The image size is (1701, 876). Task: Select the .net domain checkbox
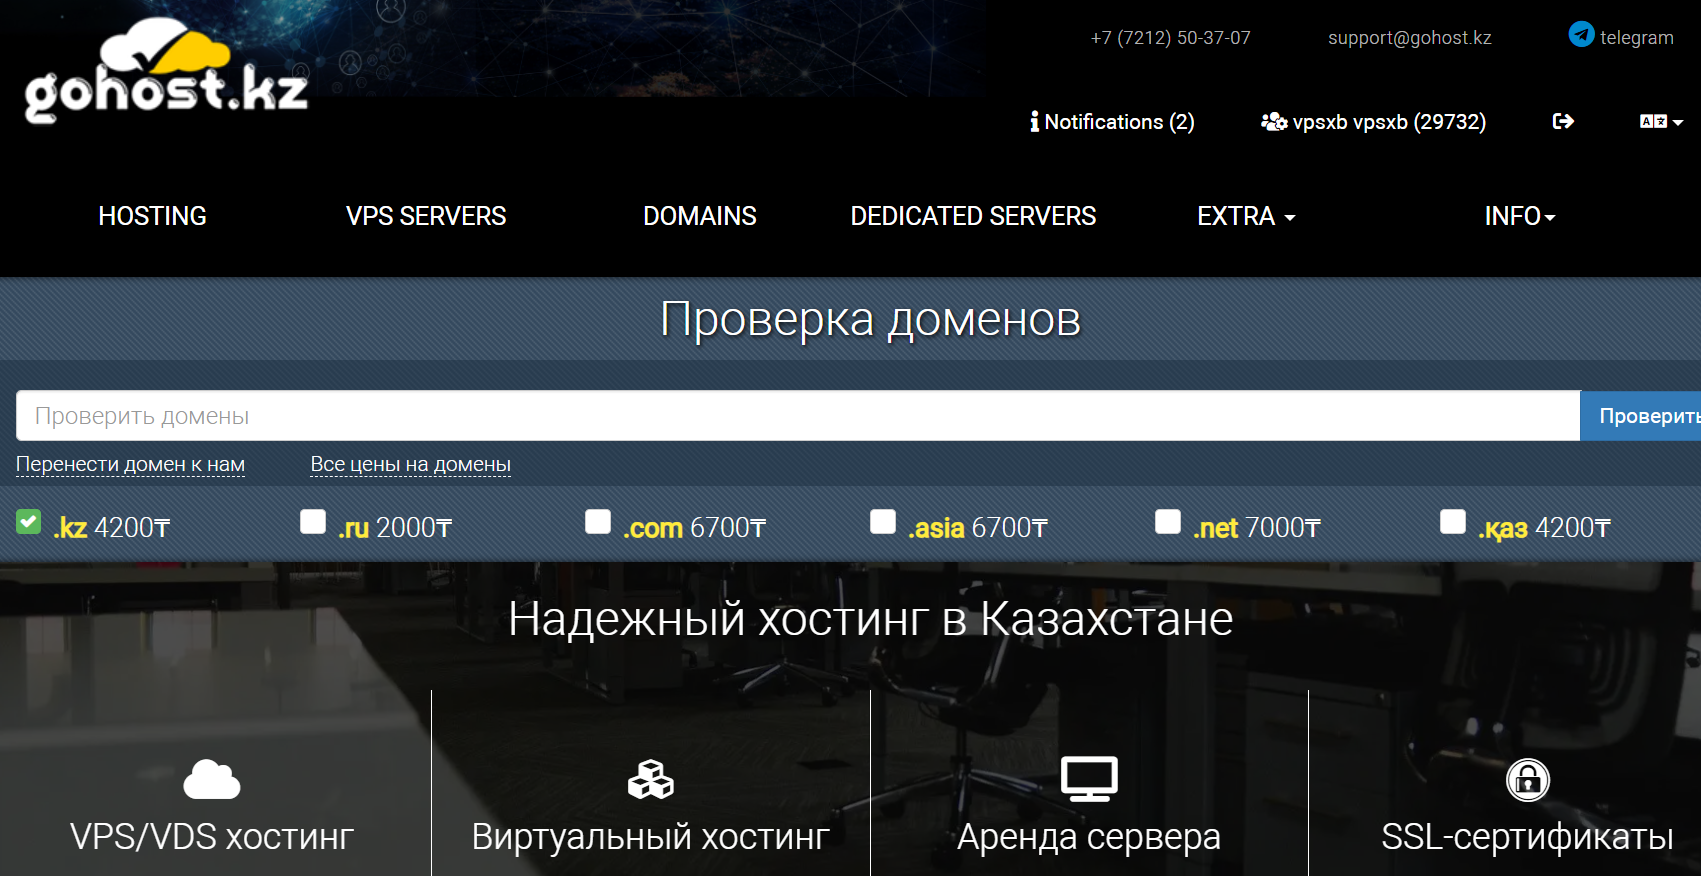click(x=1168, y=522)
